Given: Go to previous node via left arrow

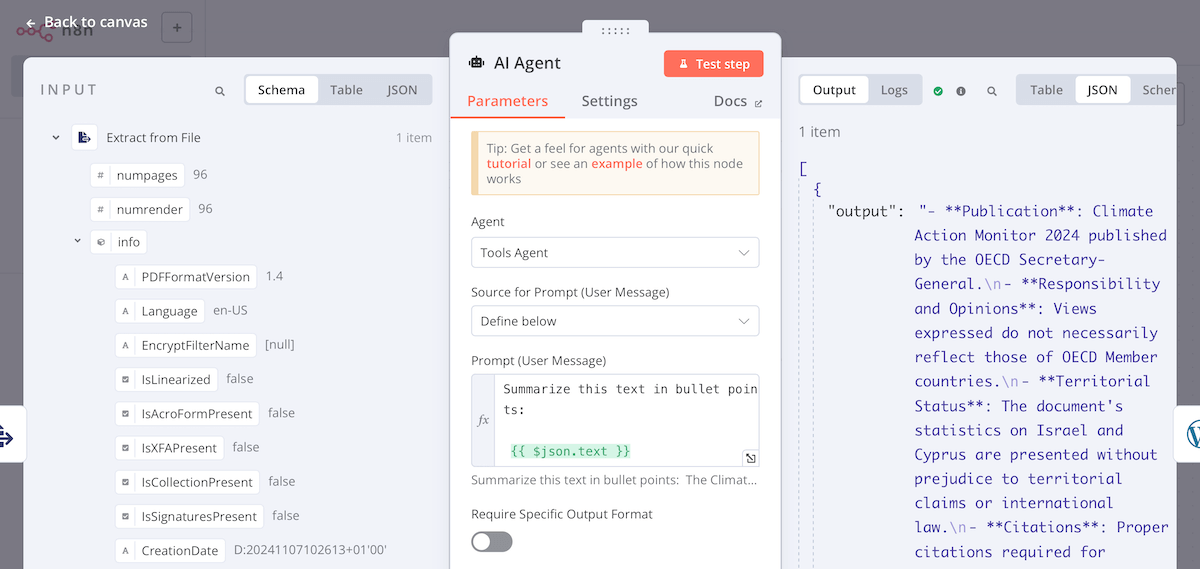Looking at the screenshot, I should (x=8, y=436).
